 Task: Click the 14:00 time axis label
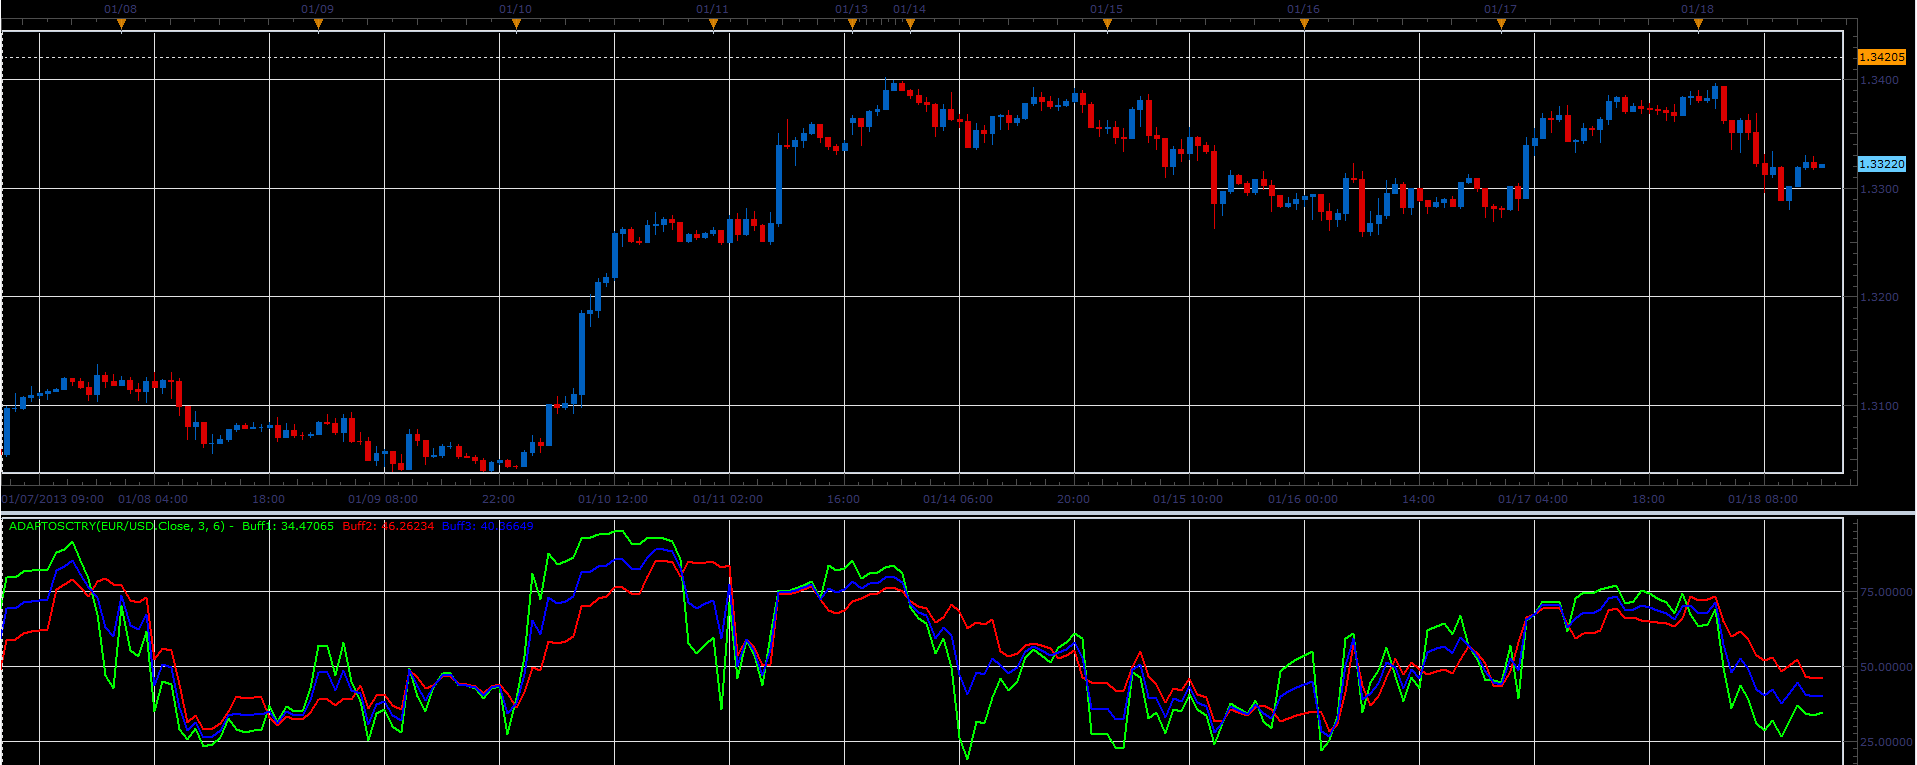(x=1418, y=499)
